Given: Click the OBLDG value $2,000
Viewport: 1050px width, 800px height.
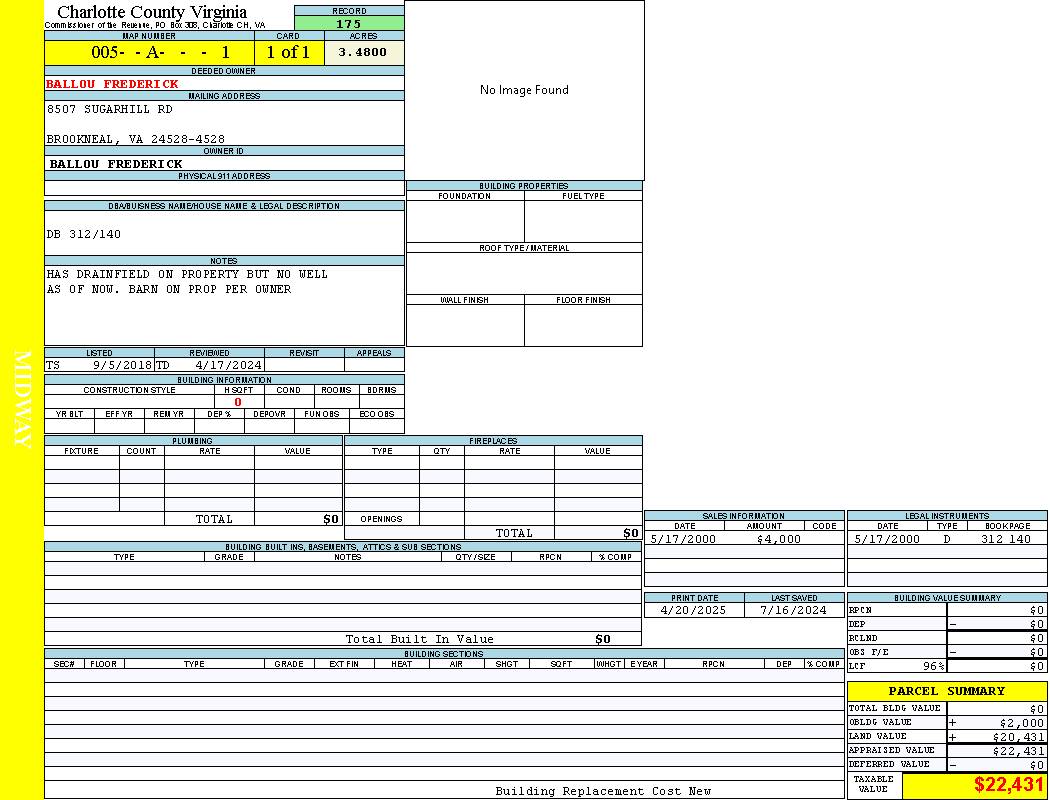Looking at the screenshot, I should click(1021, 722).
